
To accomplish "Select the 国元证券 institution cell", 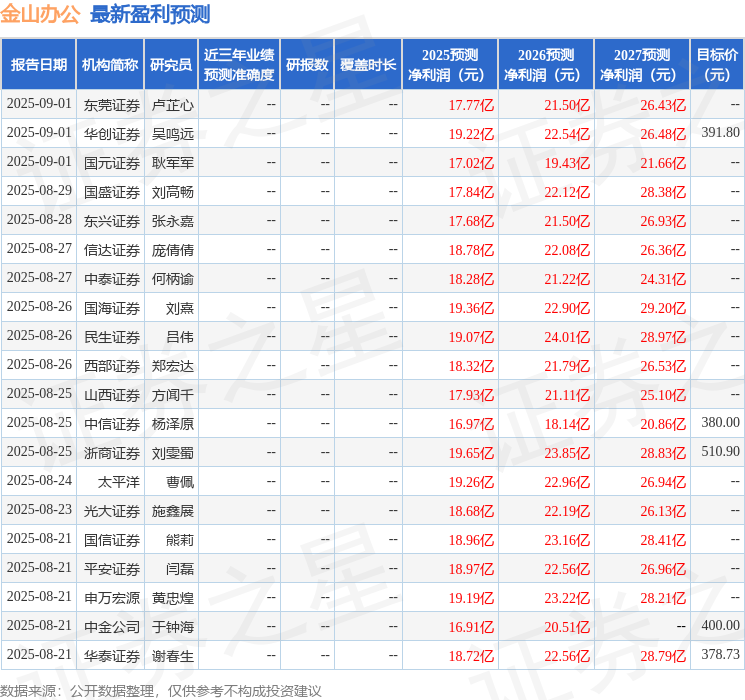I will pyautogui.click(x=112, y=163).
